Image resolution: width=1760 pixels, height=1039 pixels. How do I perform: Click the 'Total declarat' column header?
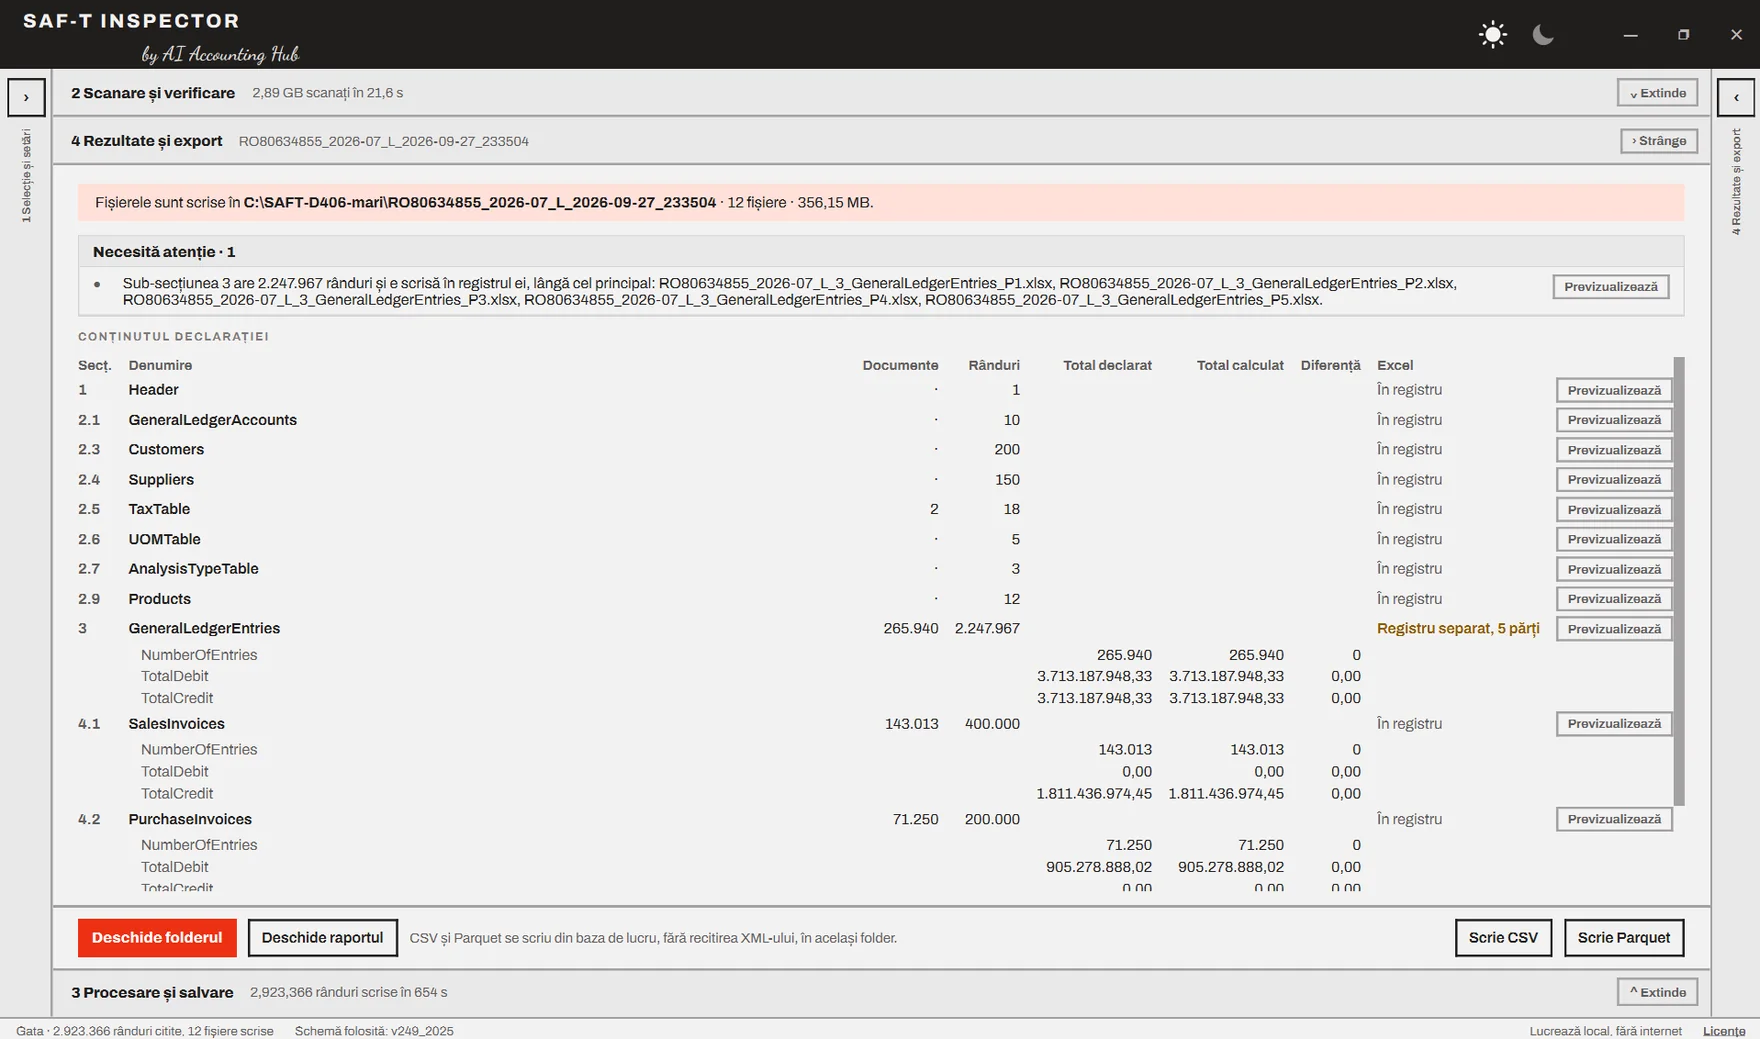(x=1107, y=366)
